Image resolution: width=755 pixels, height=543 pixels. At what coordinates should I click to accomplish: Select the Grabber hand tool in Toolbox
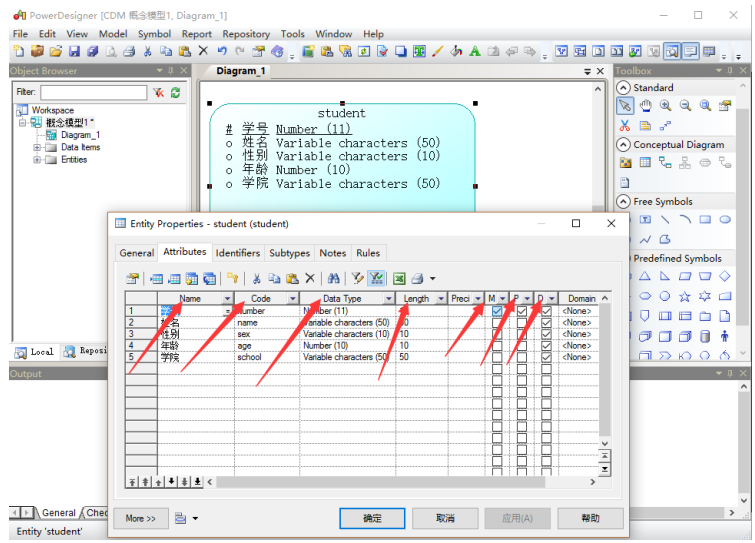645,105
